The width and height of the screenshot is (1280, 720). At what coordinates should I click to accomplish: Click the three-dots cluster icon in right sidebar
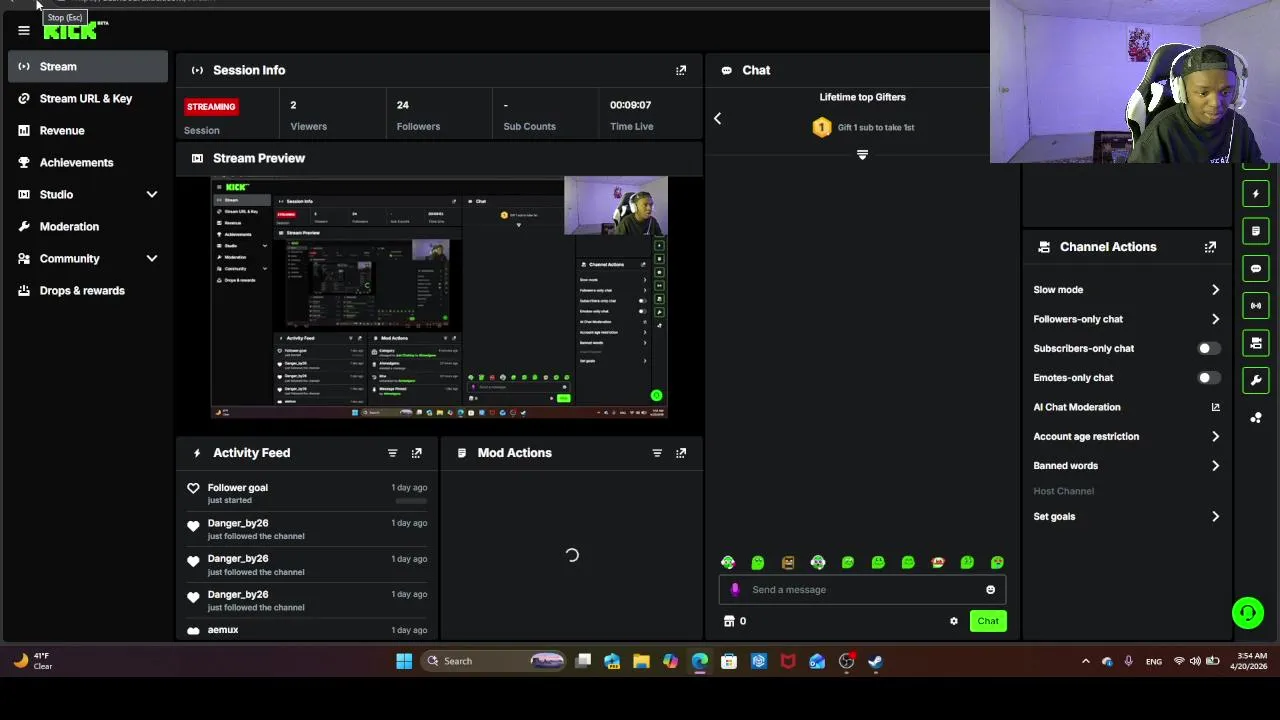[1256, 418]
